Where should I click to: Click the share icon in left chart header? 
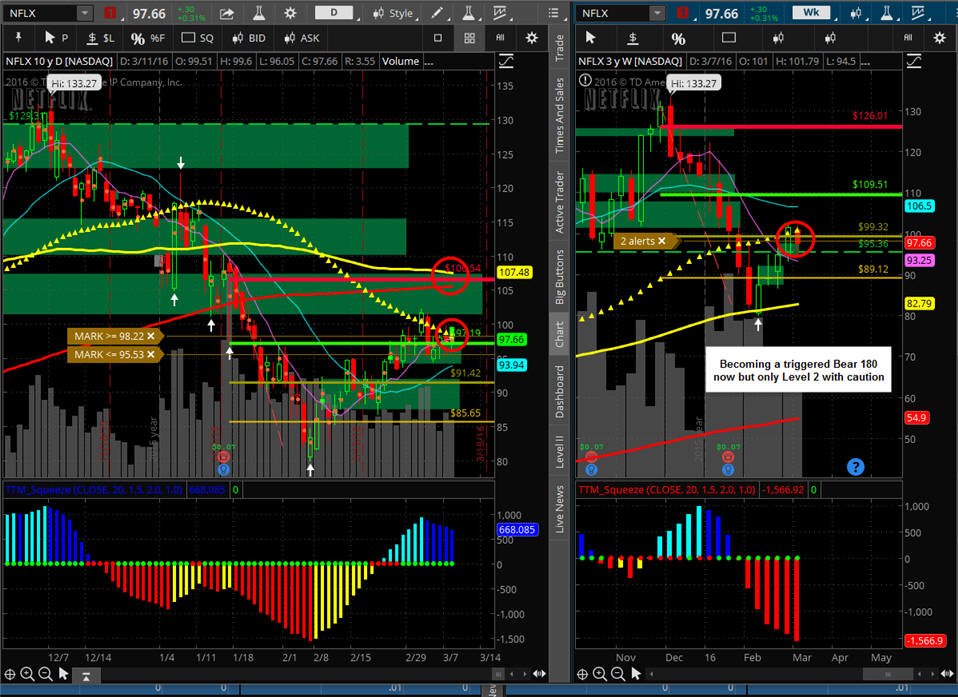[x=227, y=13]
